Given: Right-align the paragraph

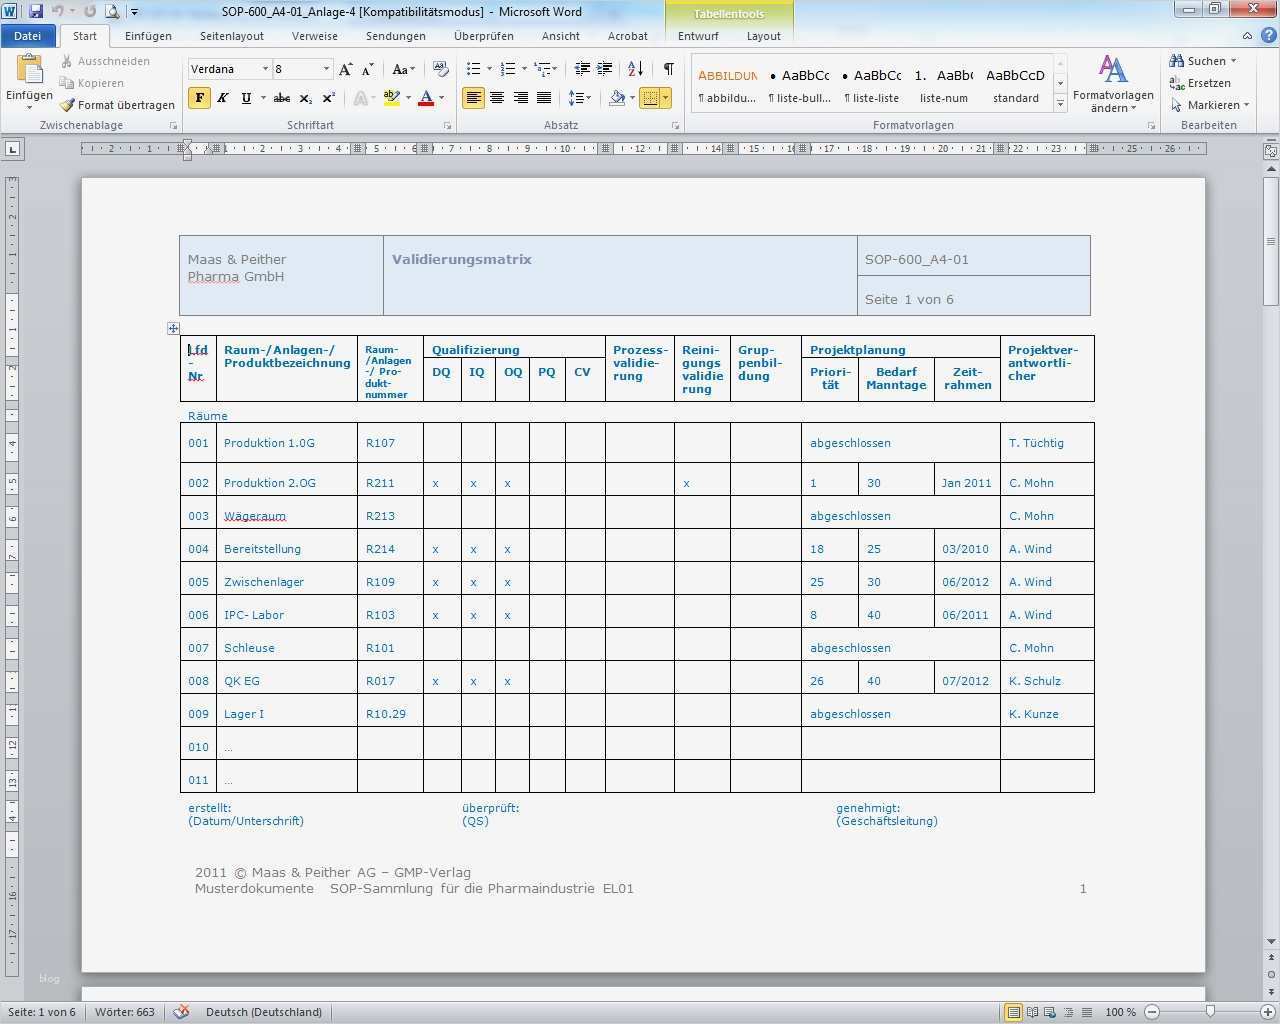Looking at the screenshot, I should pos(520,98).
